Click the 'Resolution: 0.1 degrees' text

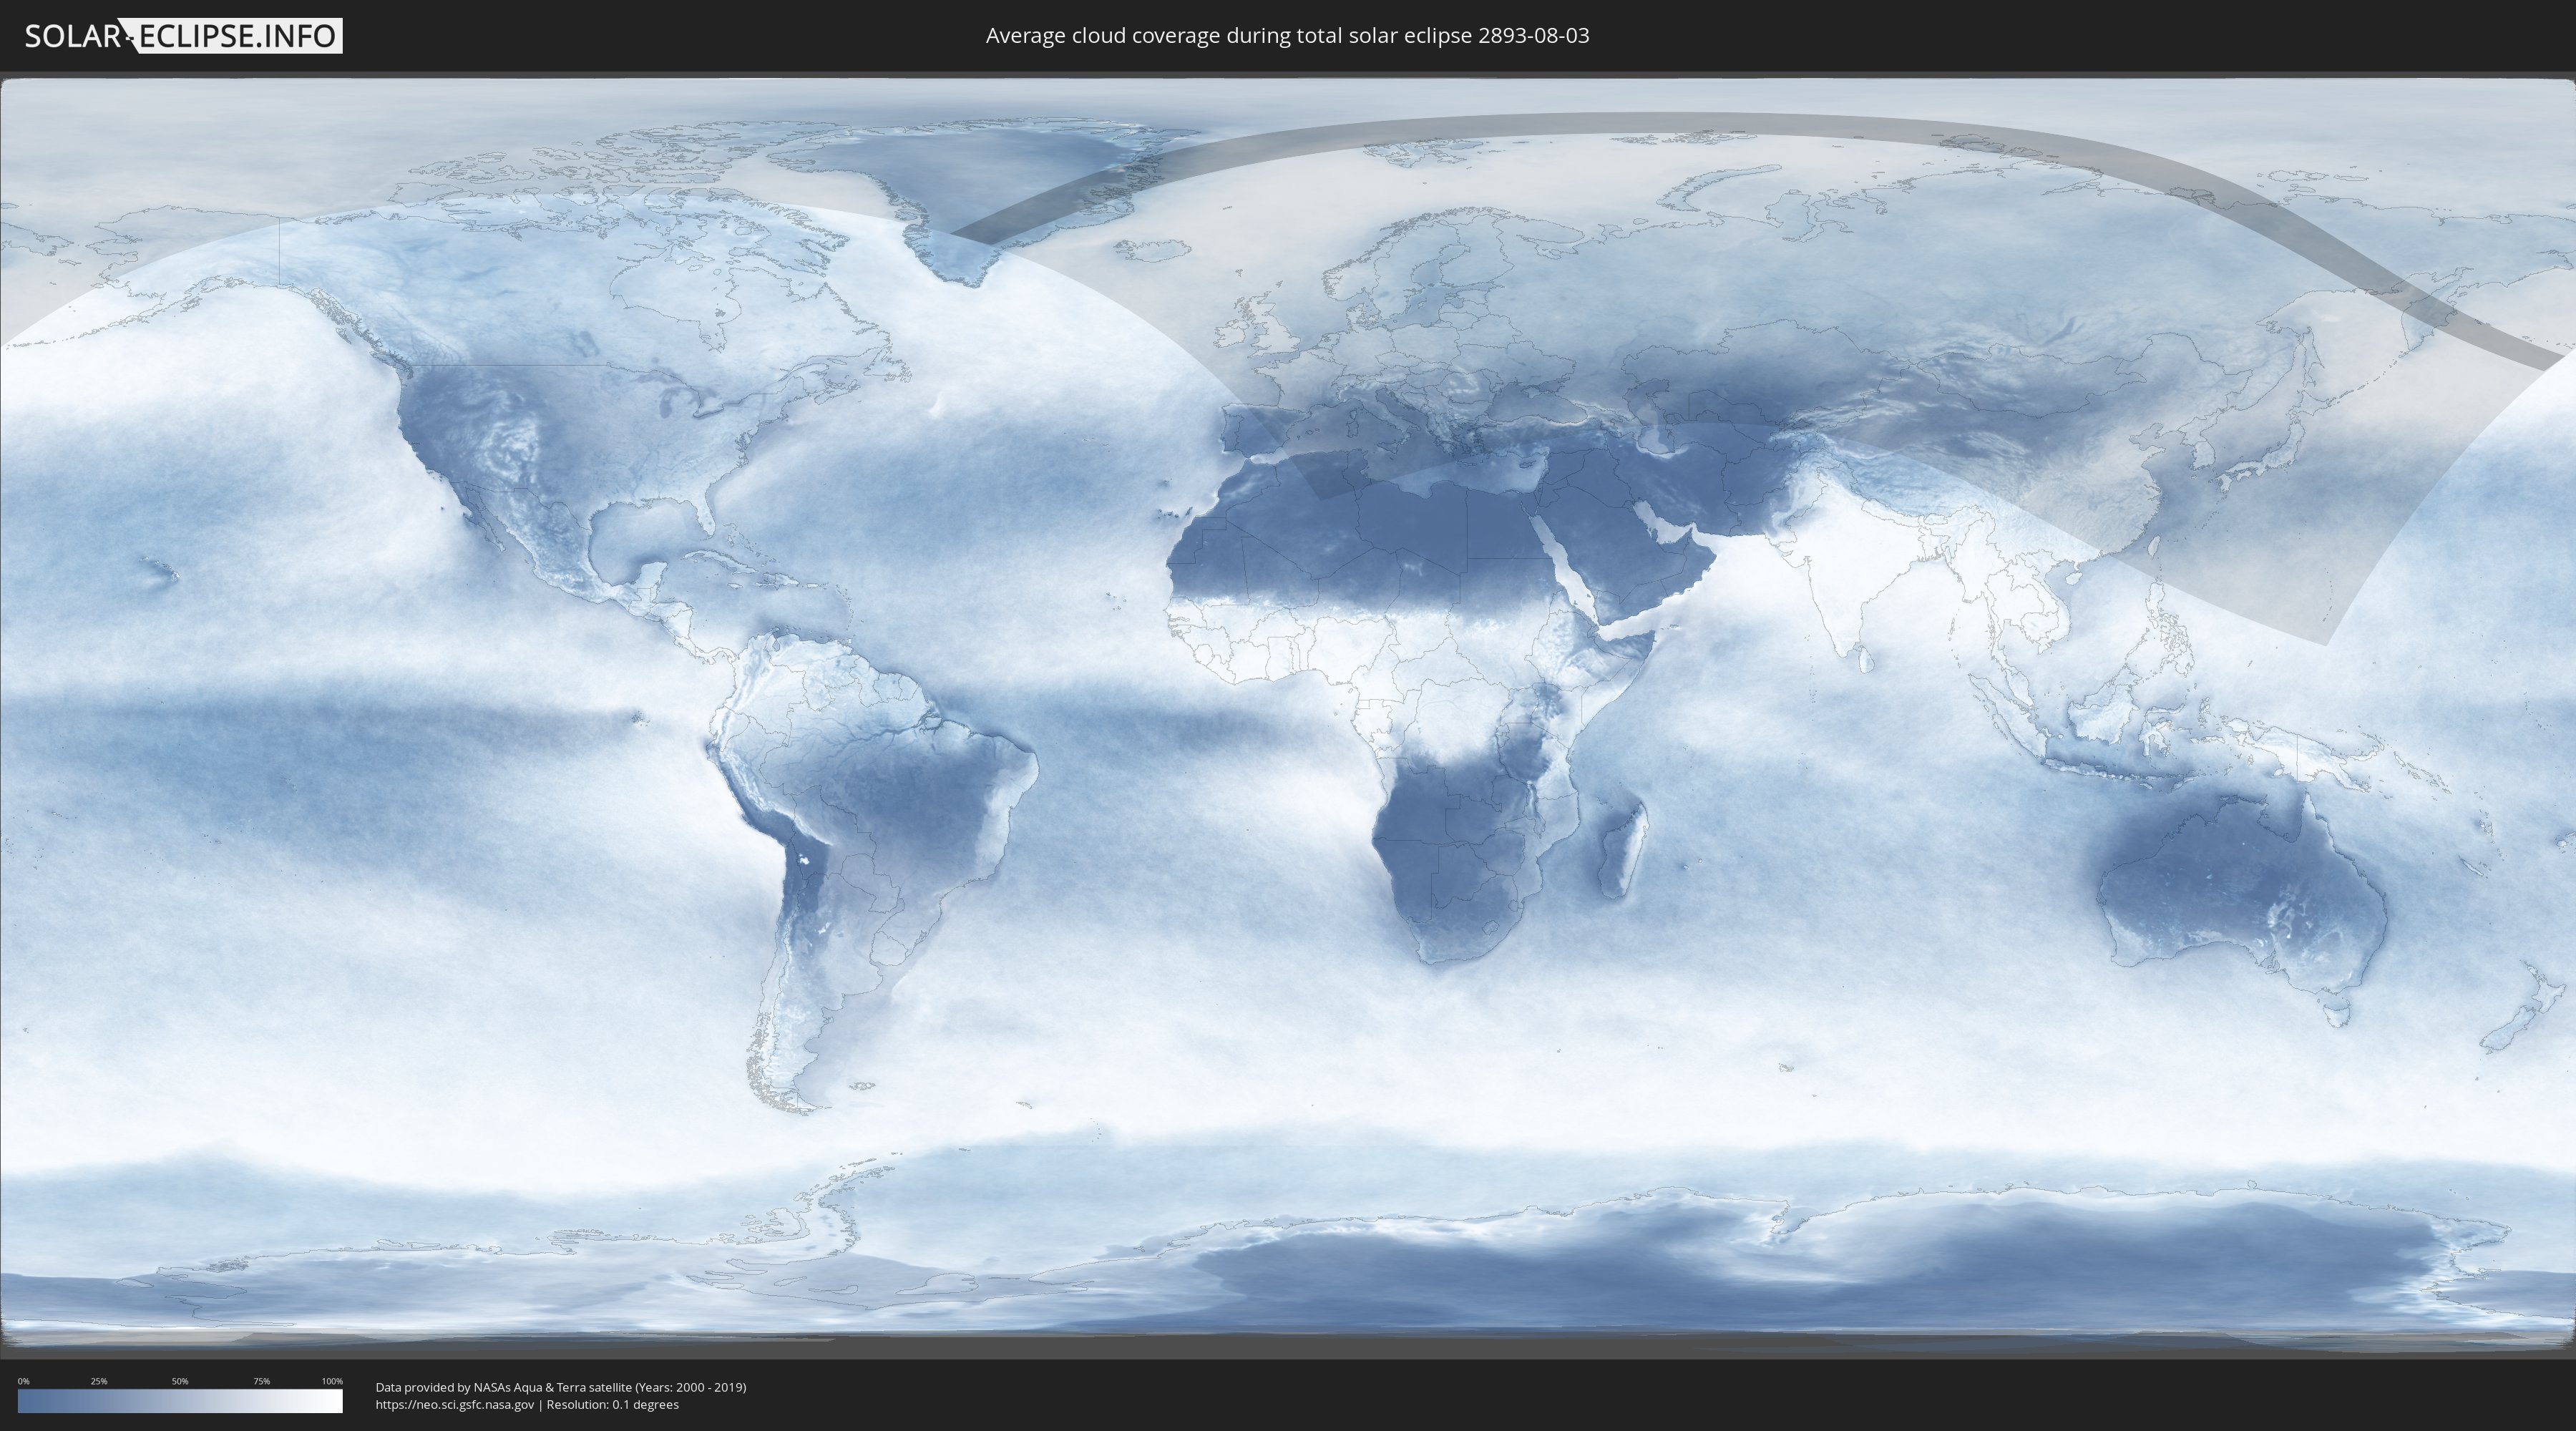click(x=612, y=1405)
